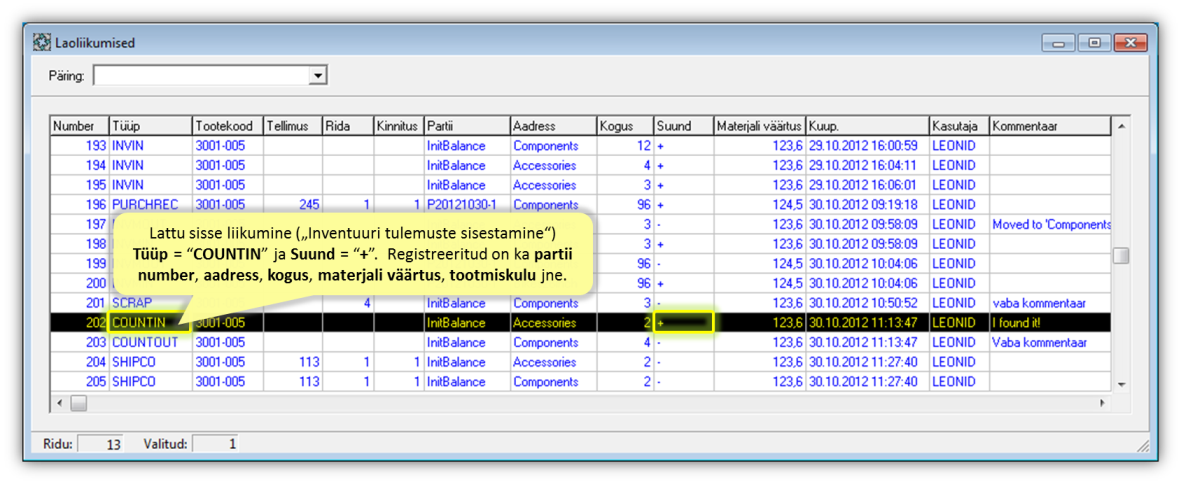
Task: Click the Ridu count field showing 13
Action: point(102,444)
